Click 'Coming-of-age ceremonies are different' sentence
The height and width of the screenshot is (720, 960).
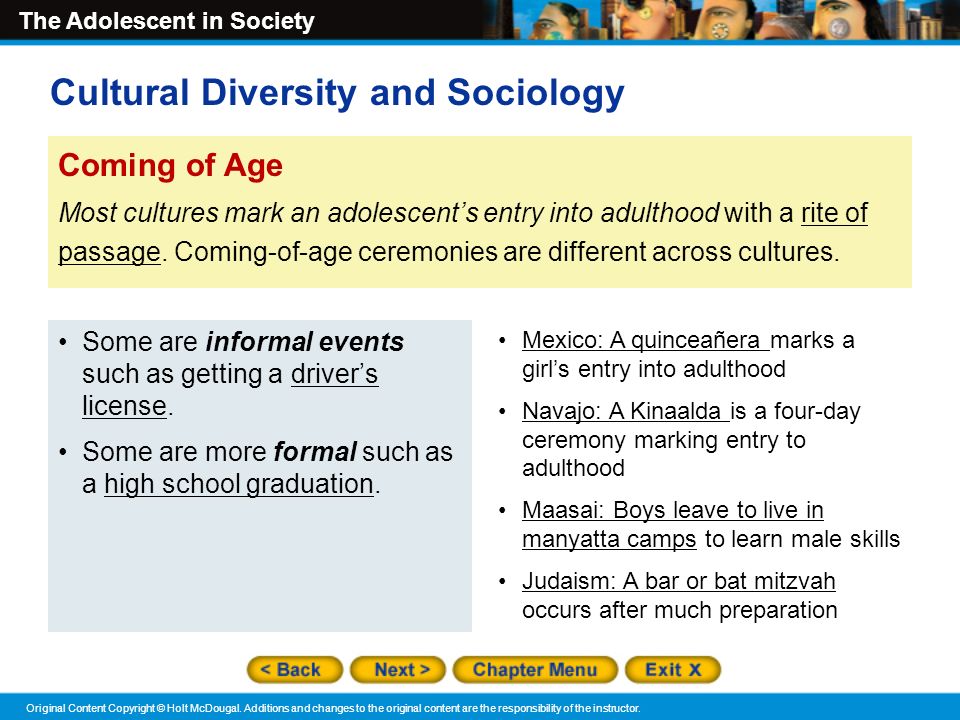click(507, 252)
